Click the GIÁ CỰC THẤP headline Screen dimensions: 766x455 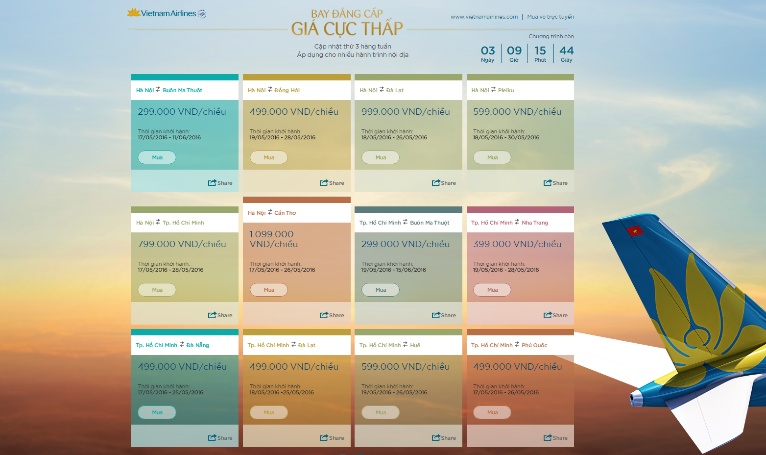coord(347,29)
